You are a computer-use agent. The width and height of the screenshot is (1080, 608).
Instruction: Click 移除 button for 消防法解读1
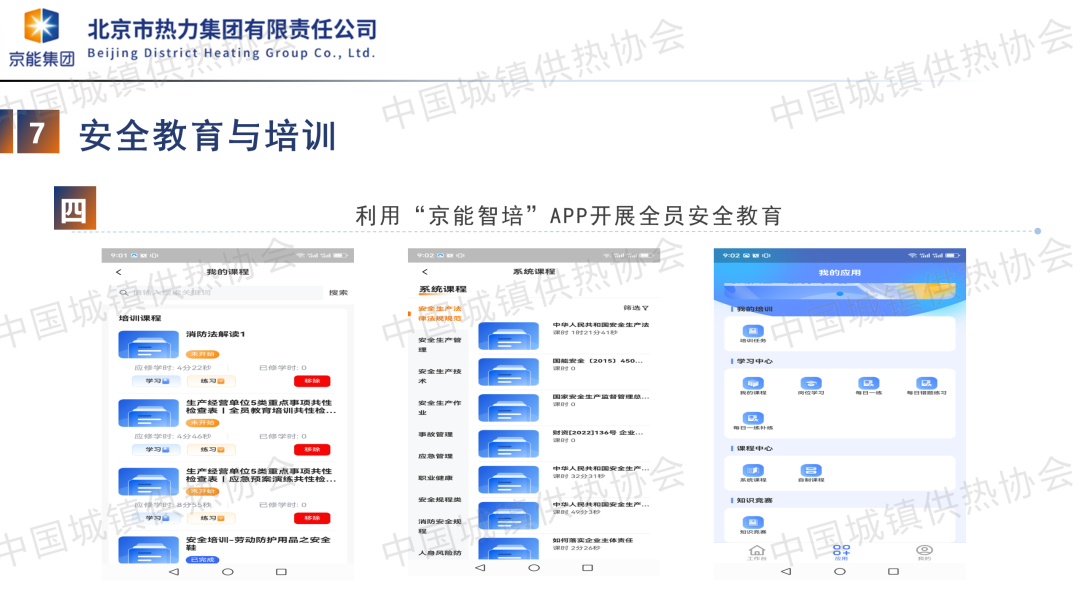[x=311, y=381]
